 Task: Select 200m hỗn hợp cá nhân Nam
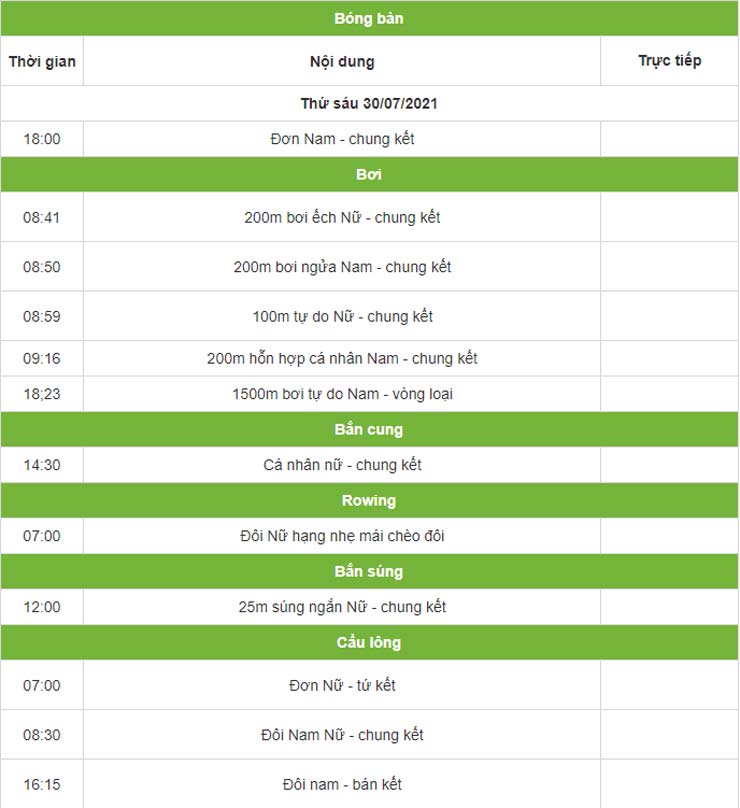[x=342, y=358]
